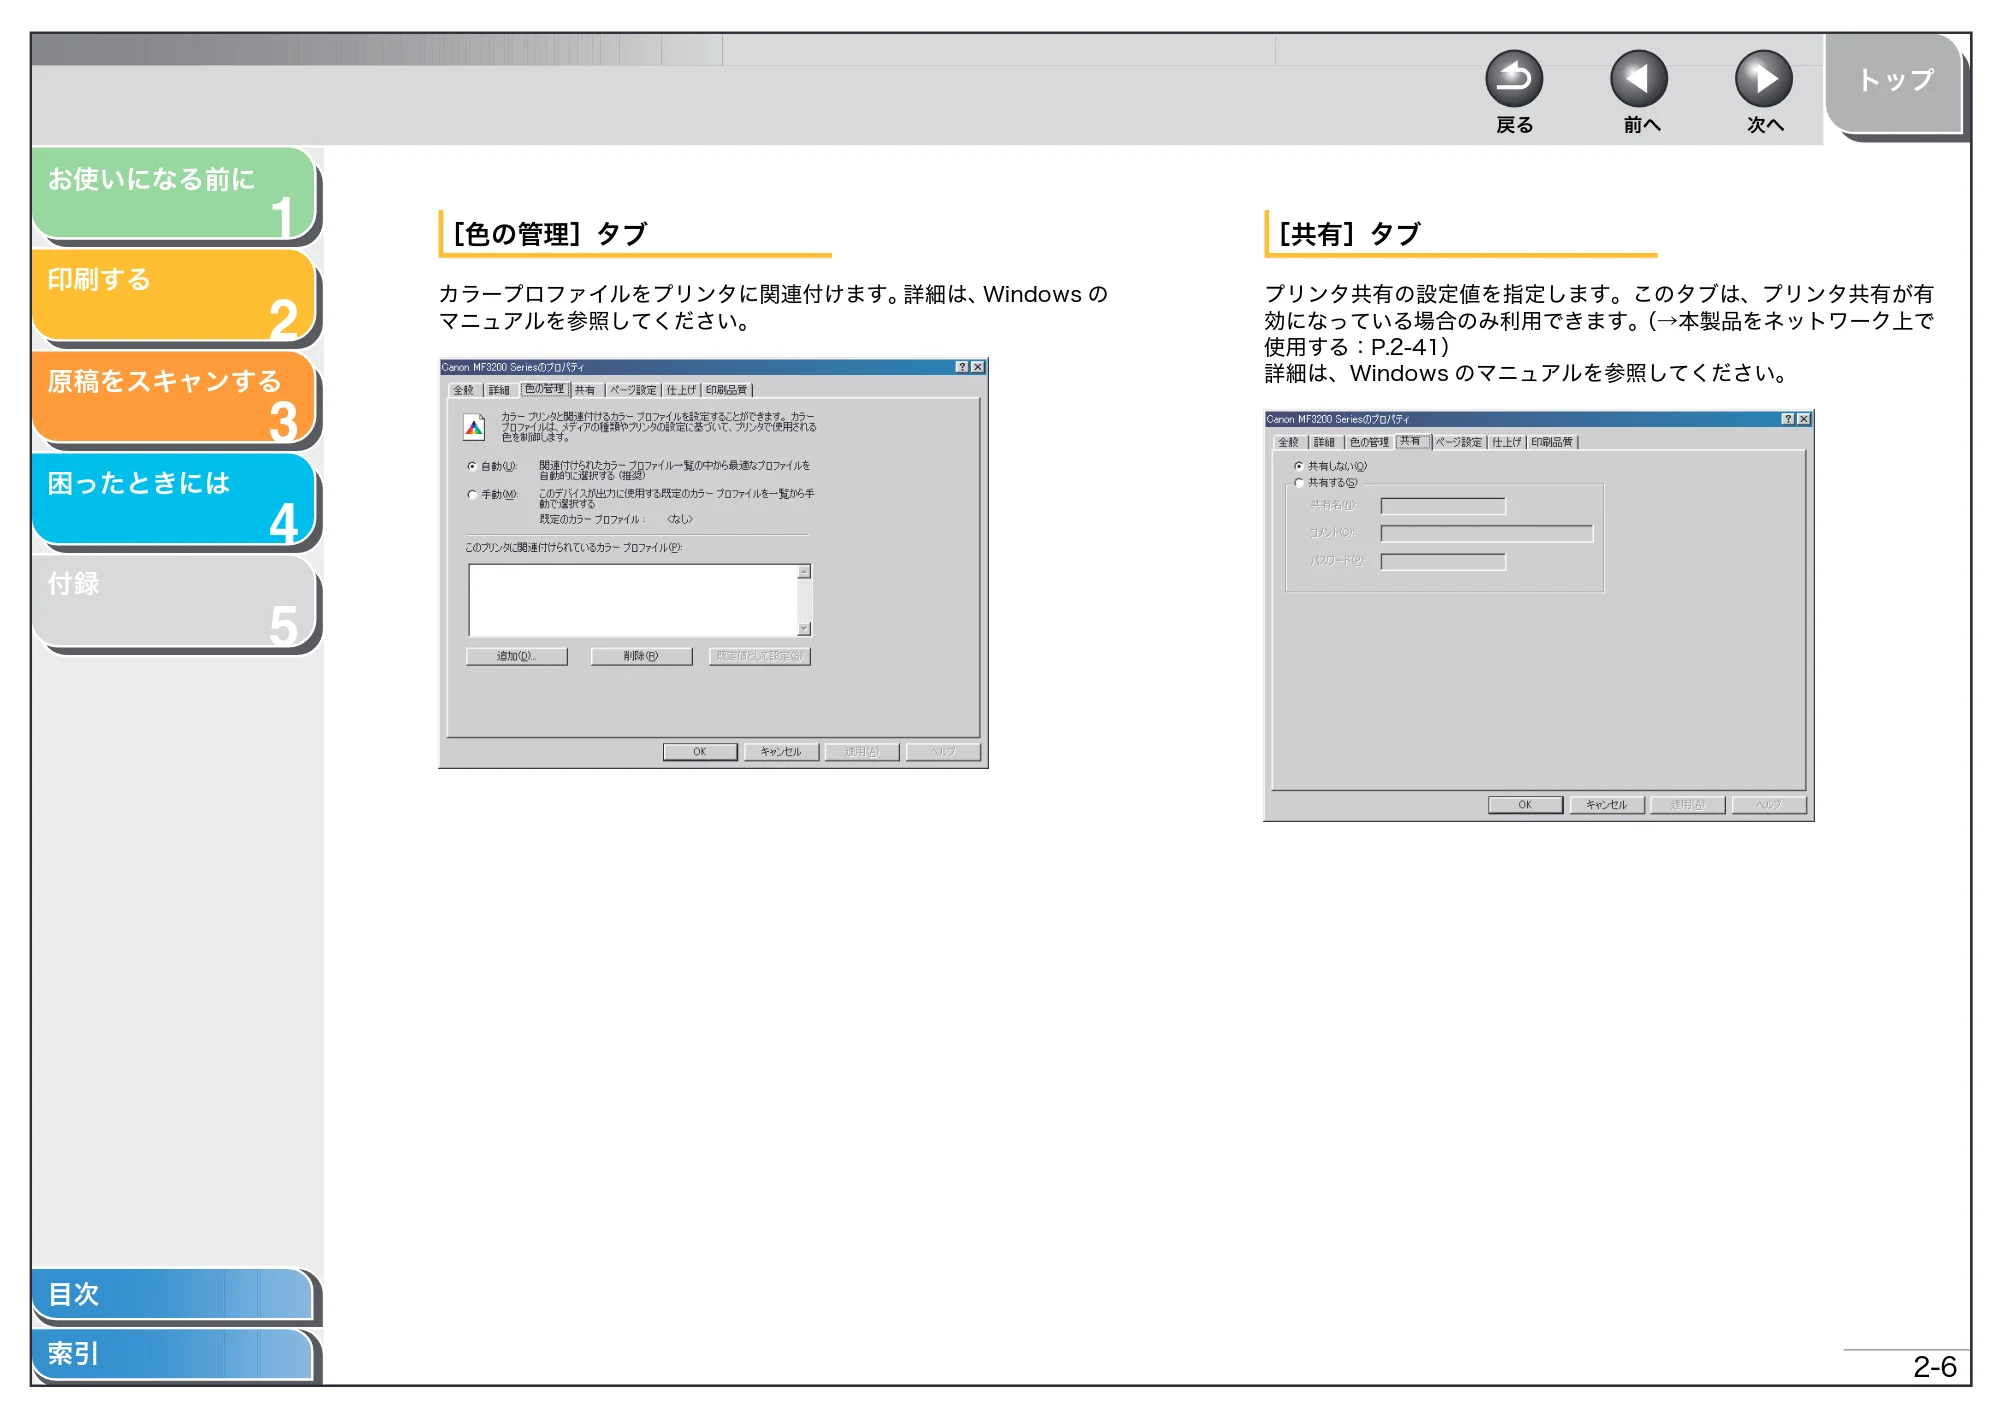Open chapter 2 印刷する
2000x1415 pixels.
(x=174, y=295)
